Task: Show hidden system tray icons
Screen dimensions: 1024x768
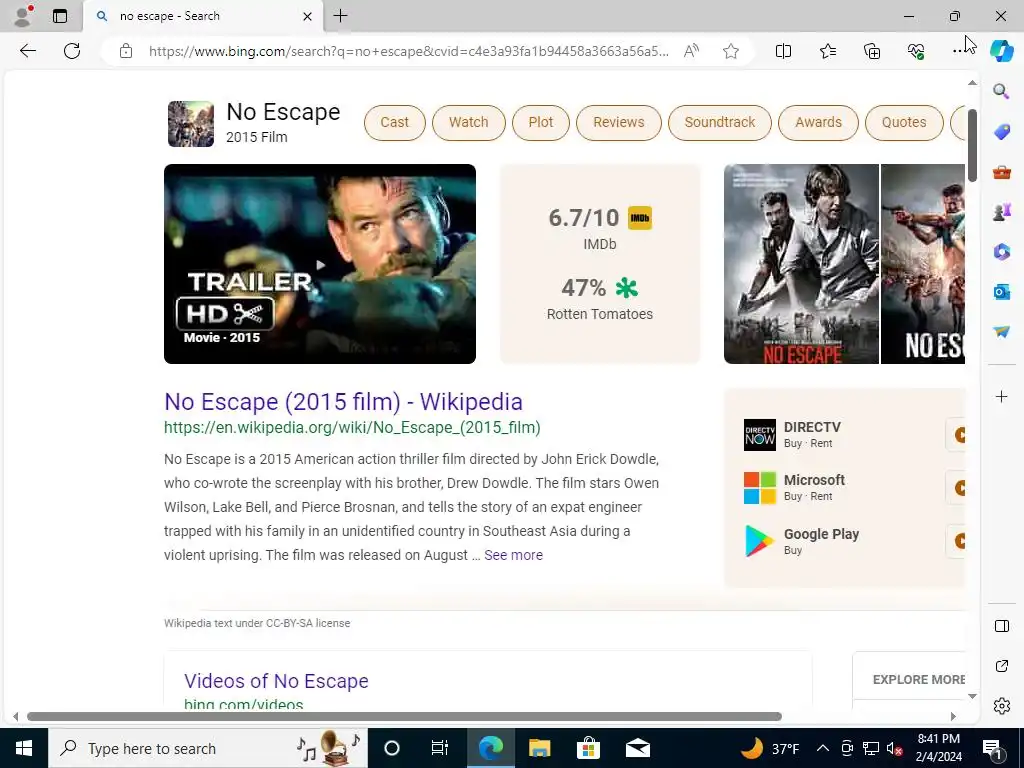Action: (x=823, y=748)
